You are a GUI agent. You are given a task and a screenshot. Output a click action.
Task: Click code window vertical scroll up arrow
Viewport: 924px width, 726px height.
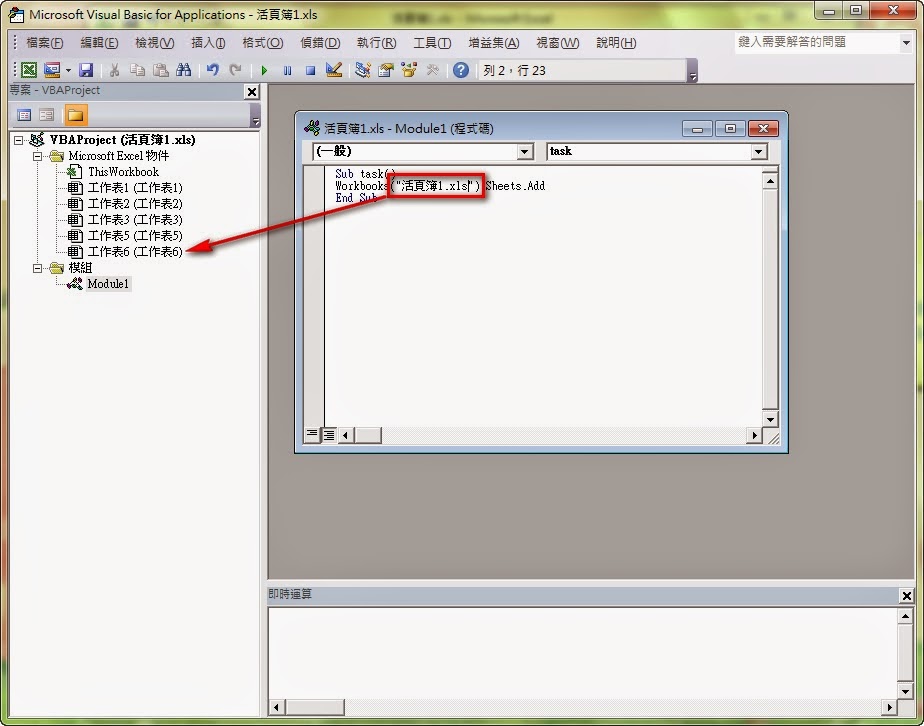pos(770,181)
